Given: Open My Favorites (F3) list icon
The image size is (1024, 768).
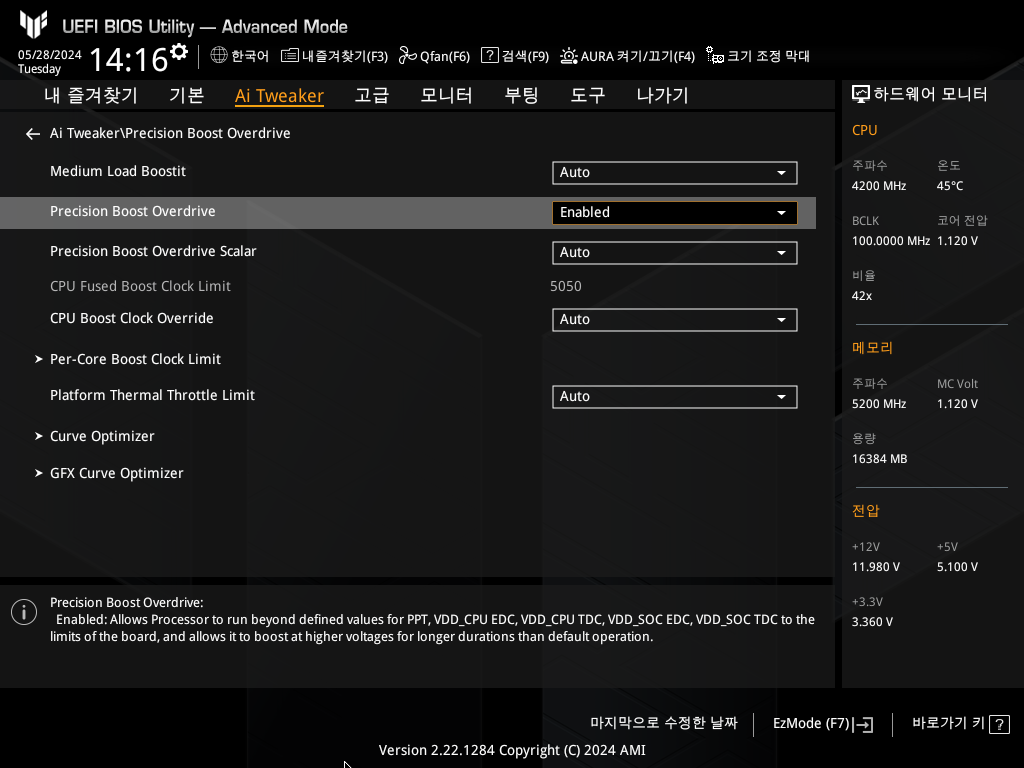Looking at the screenshot, I should [289, 56].
